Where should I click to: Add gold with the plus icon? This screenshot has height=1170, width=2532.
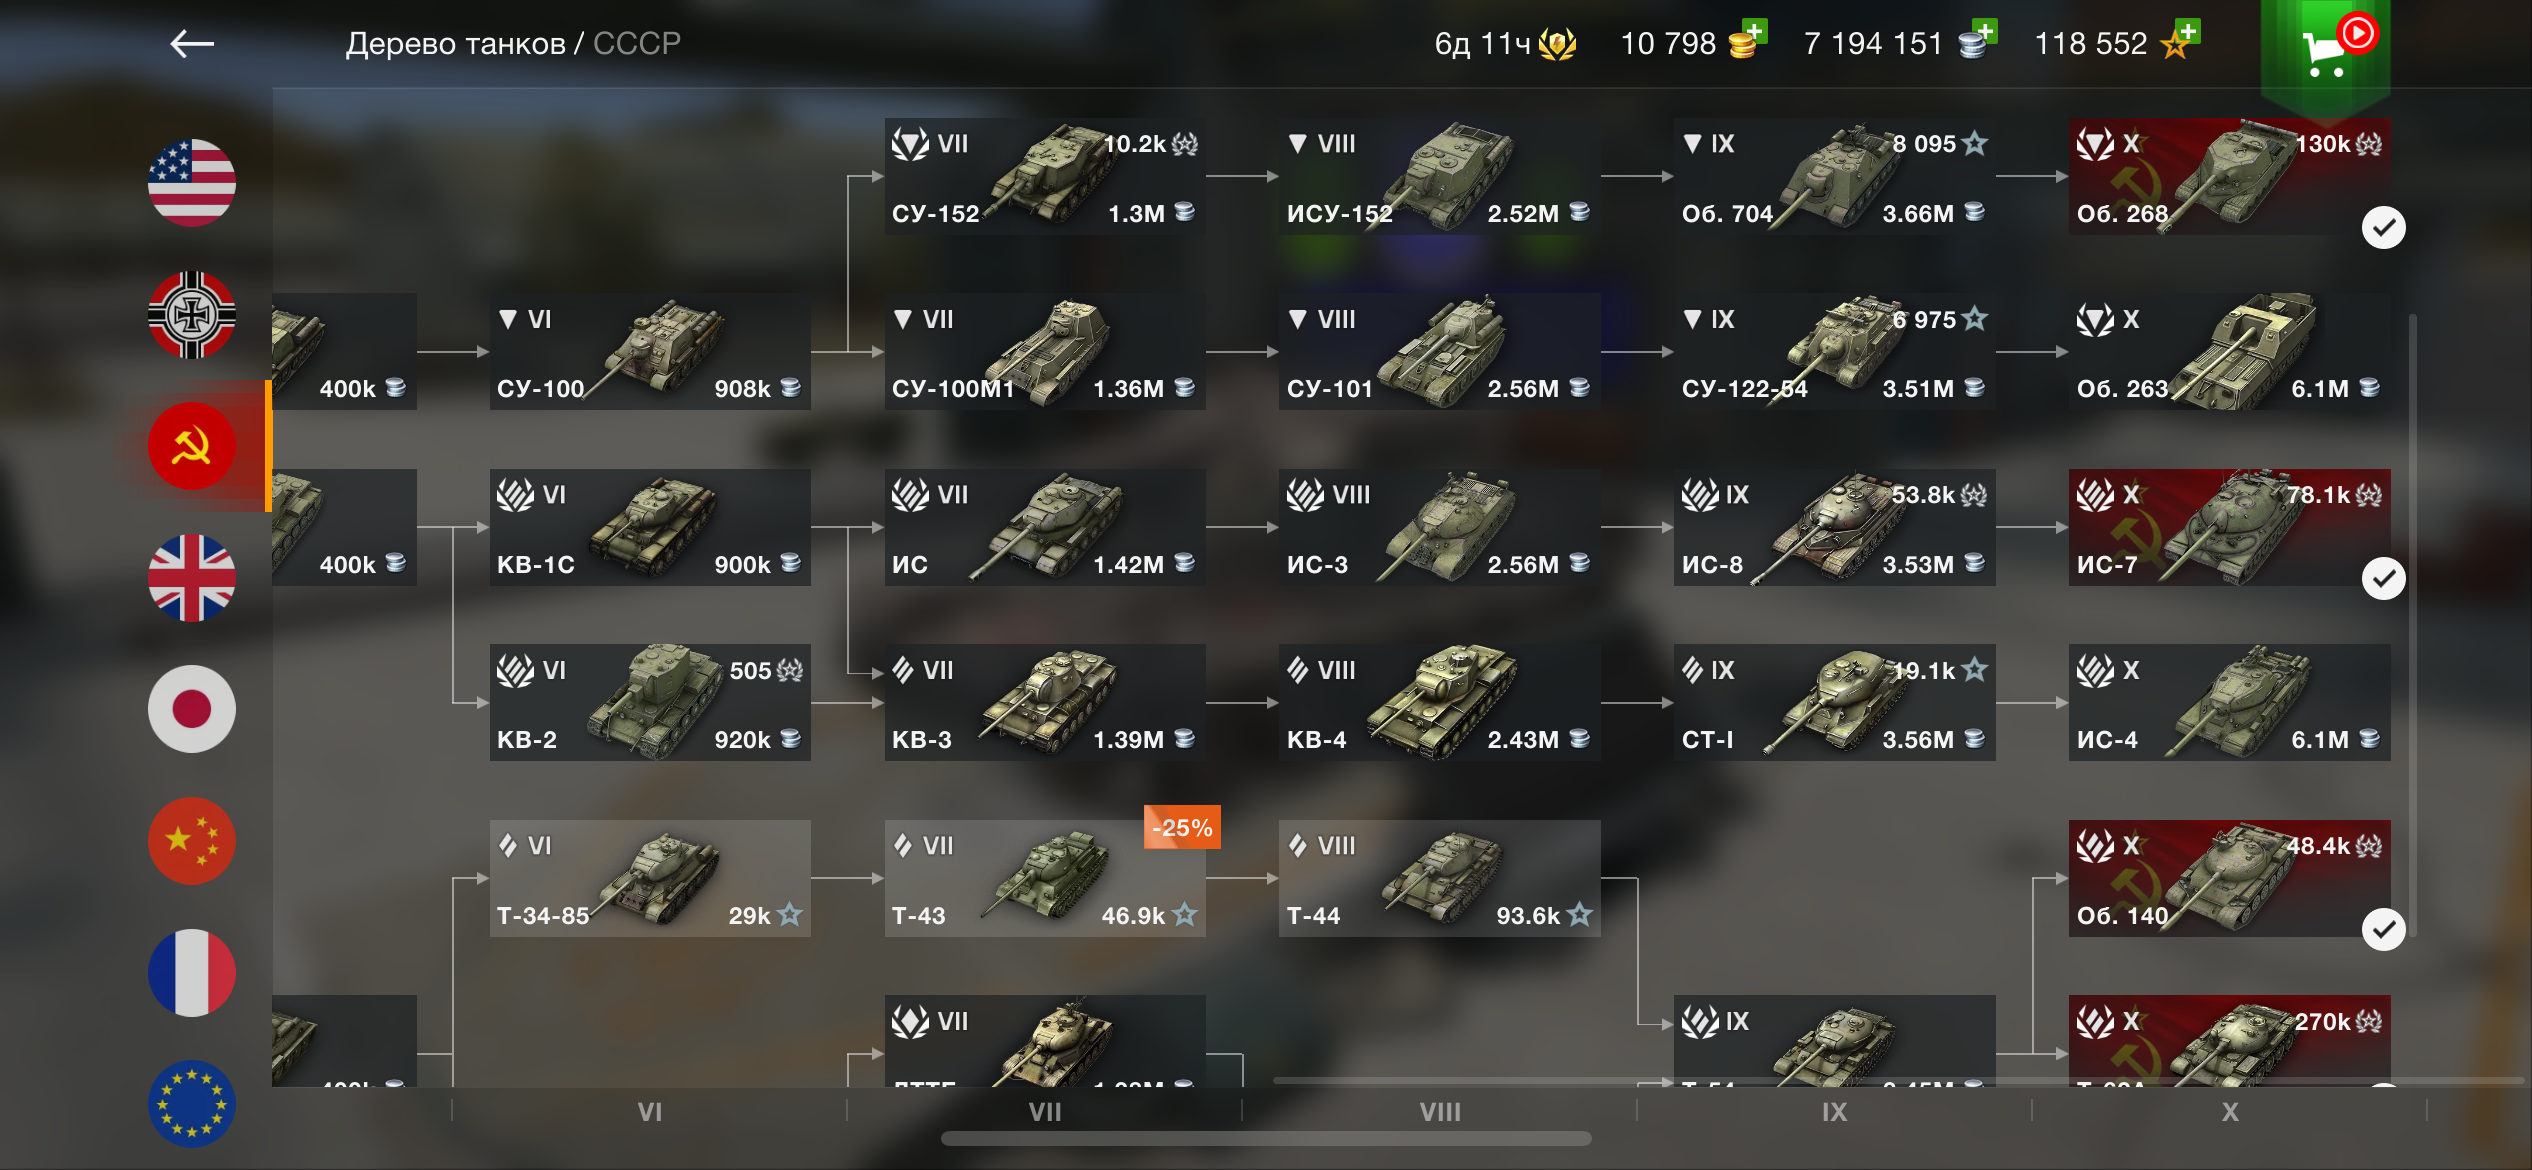[1755, 31]
